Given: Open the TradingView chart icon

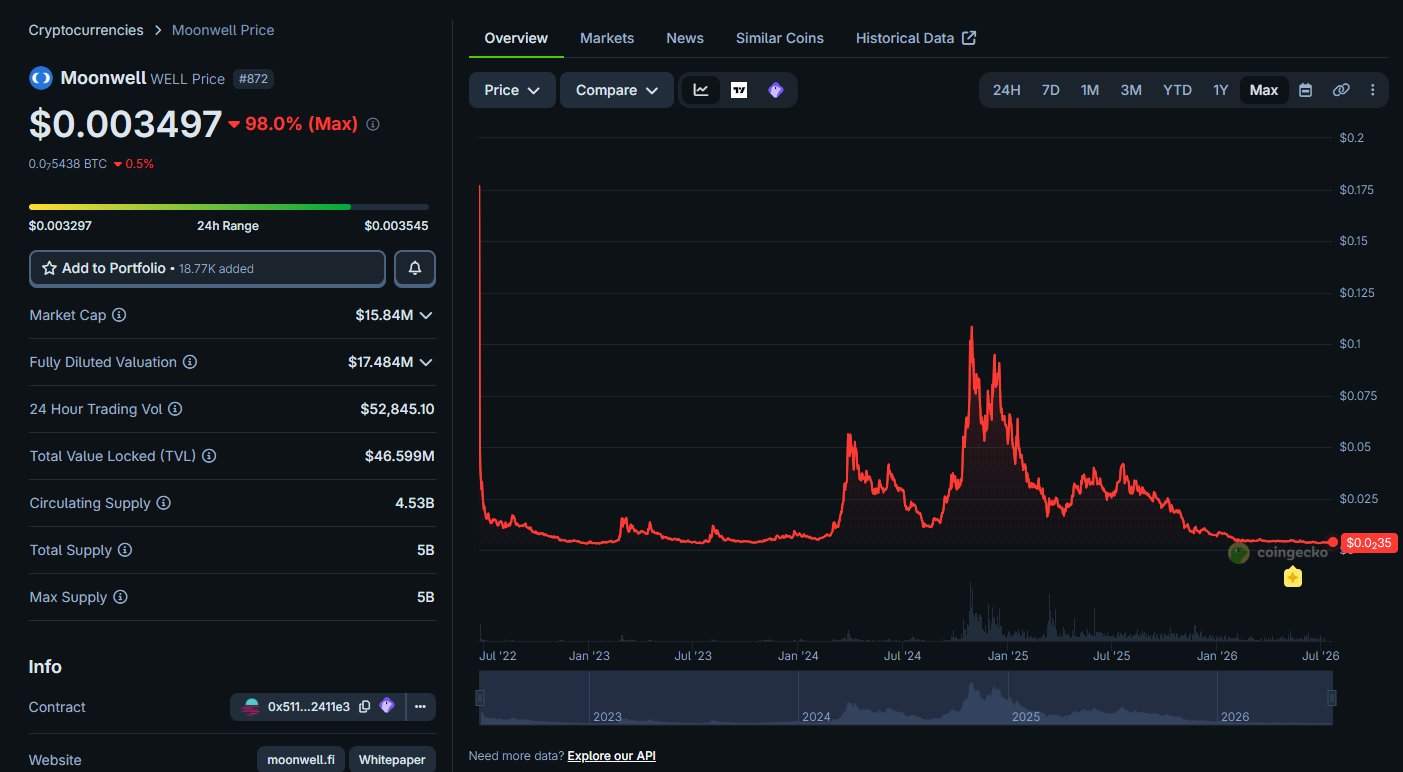Looking at the screenshot, I should pyautogui.click(x=739, y=90).
